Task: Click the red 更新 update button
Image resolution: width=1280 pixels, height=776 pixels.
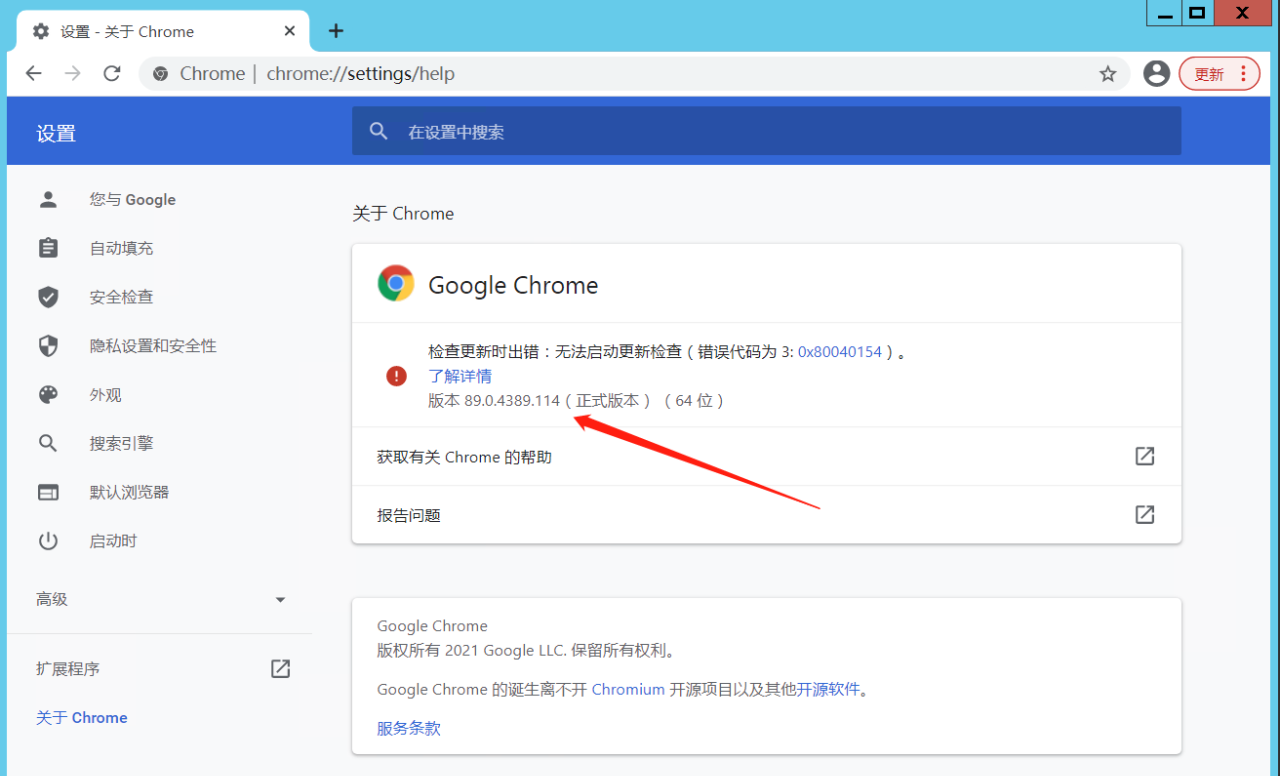Action: pyautogui.click(x=1219, y=74)
